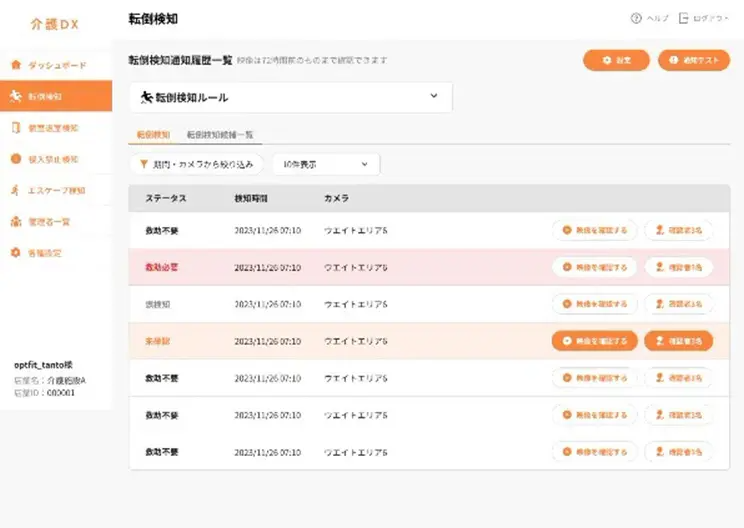Click the optfit_tanto様 user name
The width and height of the screenshot is (744, 528).
pyautogui.click(x=43, y=365)
